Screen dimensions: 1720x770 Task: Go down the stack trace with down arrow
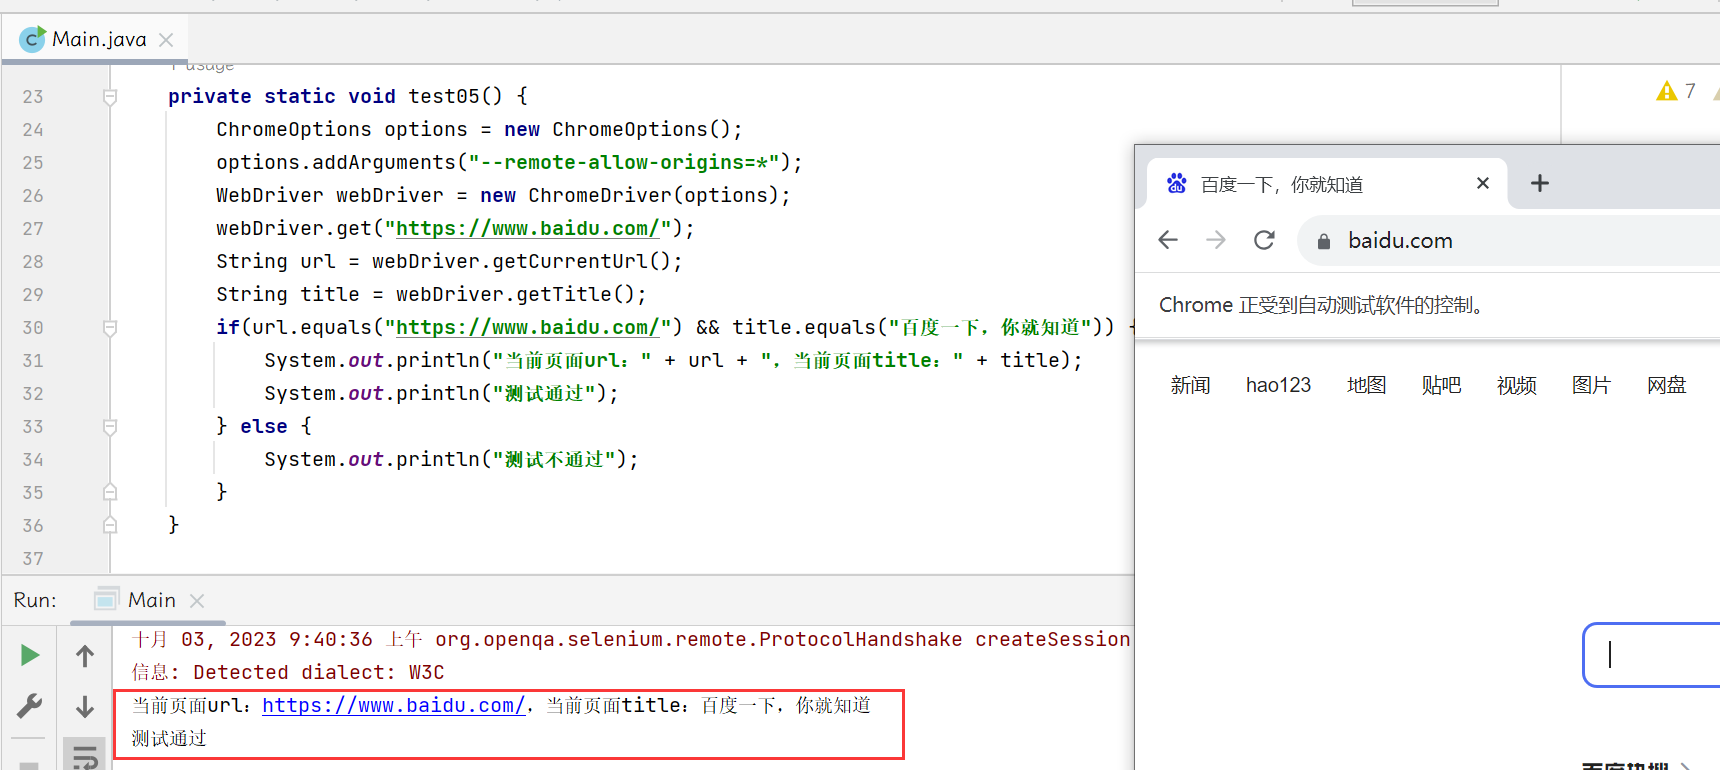[x=85, y=707]
